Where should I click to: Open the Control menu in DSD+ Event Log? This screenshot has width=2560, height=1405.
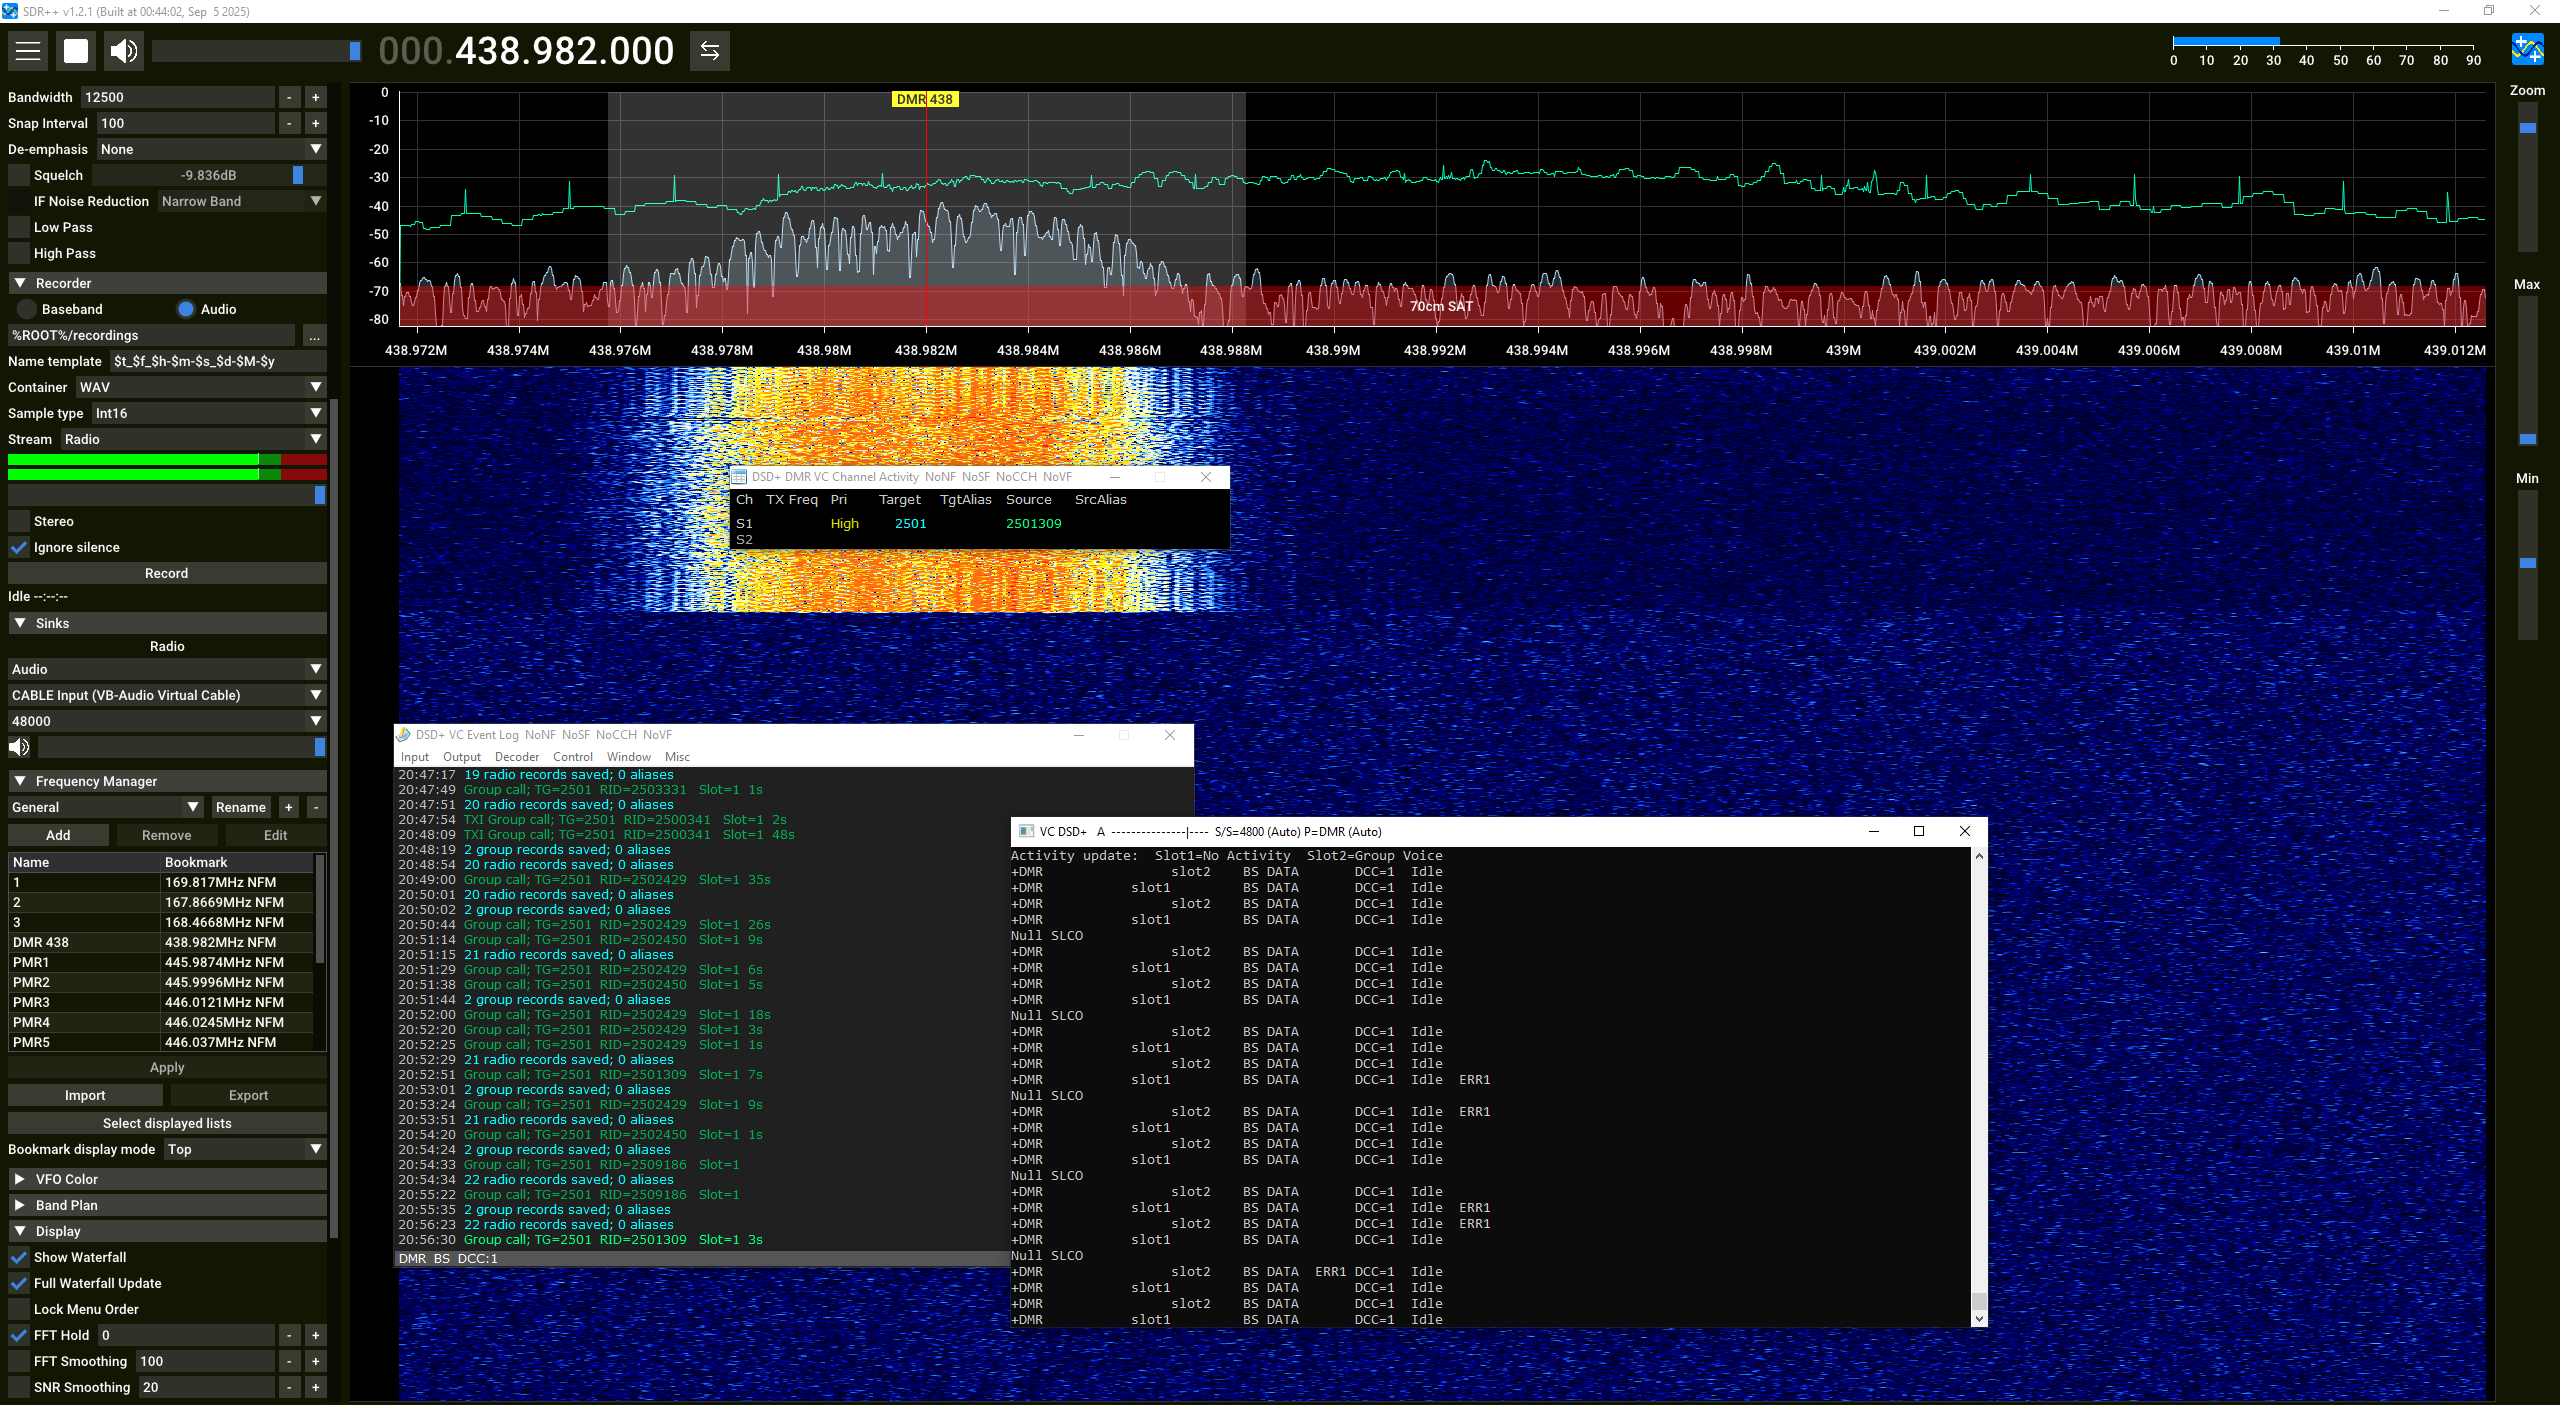[x=572, y=757]
